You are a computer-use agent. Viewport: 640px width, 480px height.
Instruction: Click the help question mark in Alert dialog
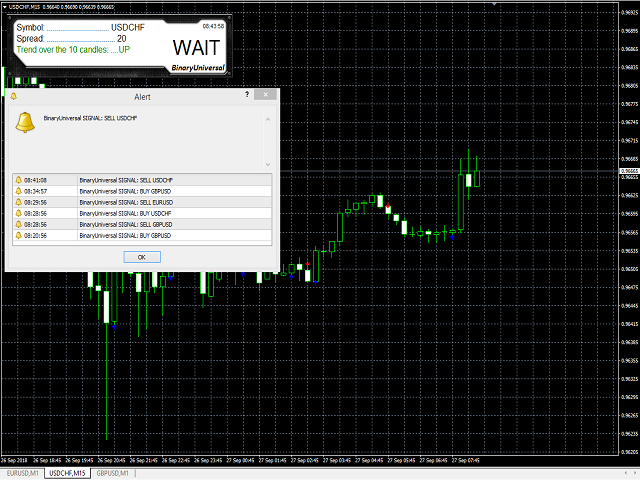(247, 95)
